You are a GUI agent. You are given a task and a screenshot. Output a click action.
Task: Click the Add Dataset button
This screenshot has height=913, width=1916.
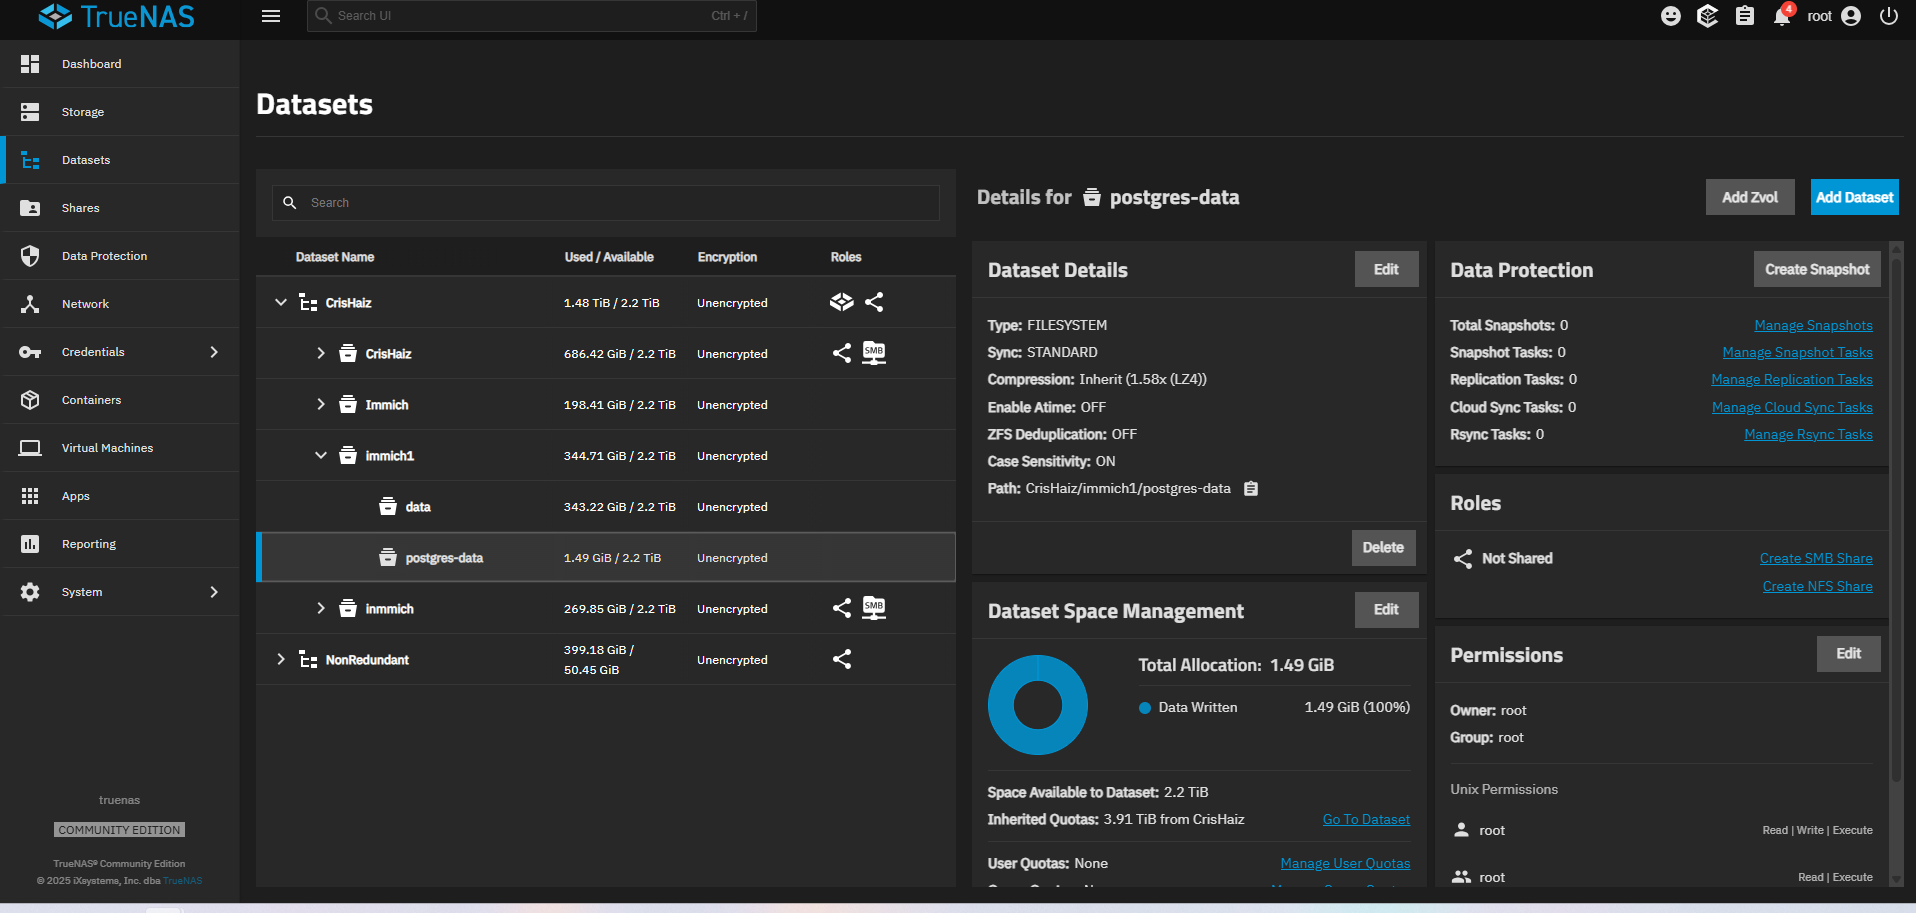tap(1854, 197)
